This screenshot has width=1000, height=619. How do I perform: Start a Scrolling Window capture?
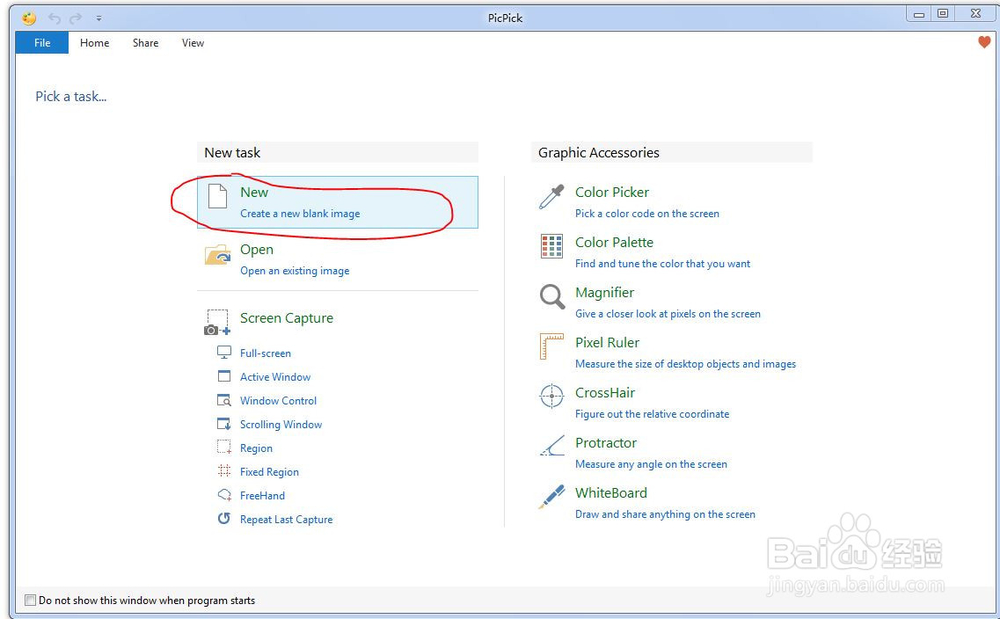pos(281,424)
